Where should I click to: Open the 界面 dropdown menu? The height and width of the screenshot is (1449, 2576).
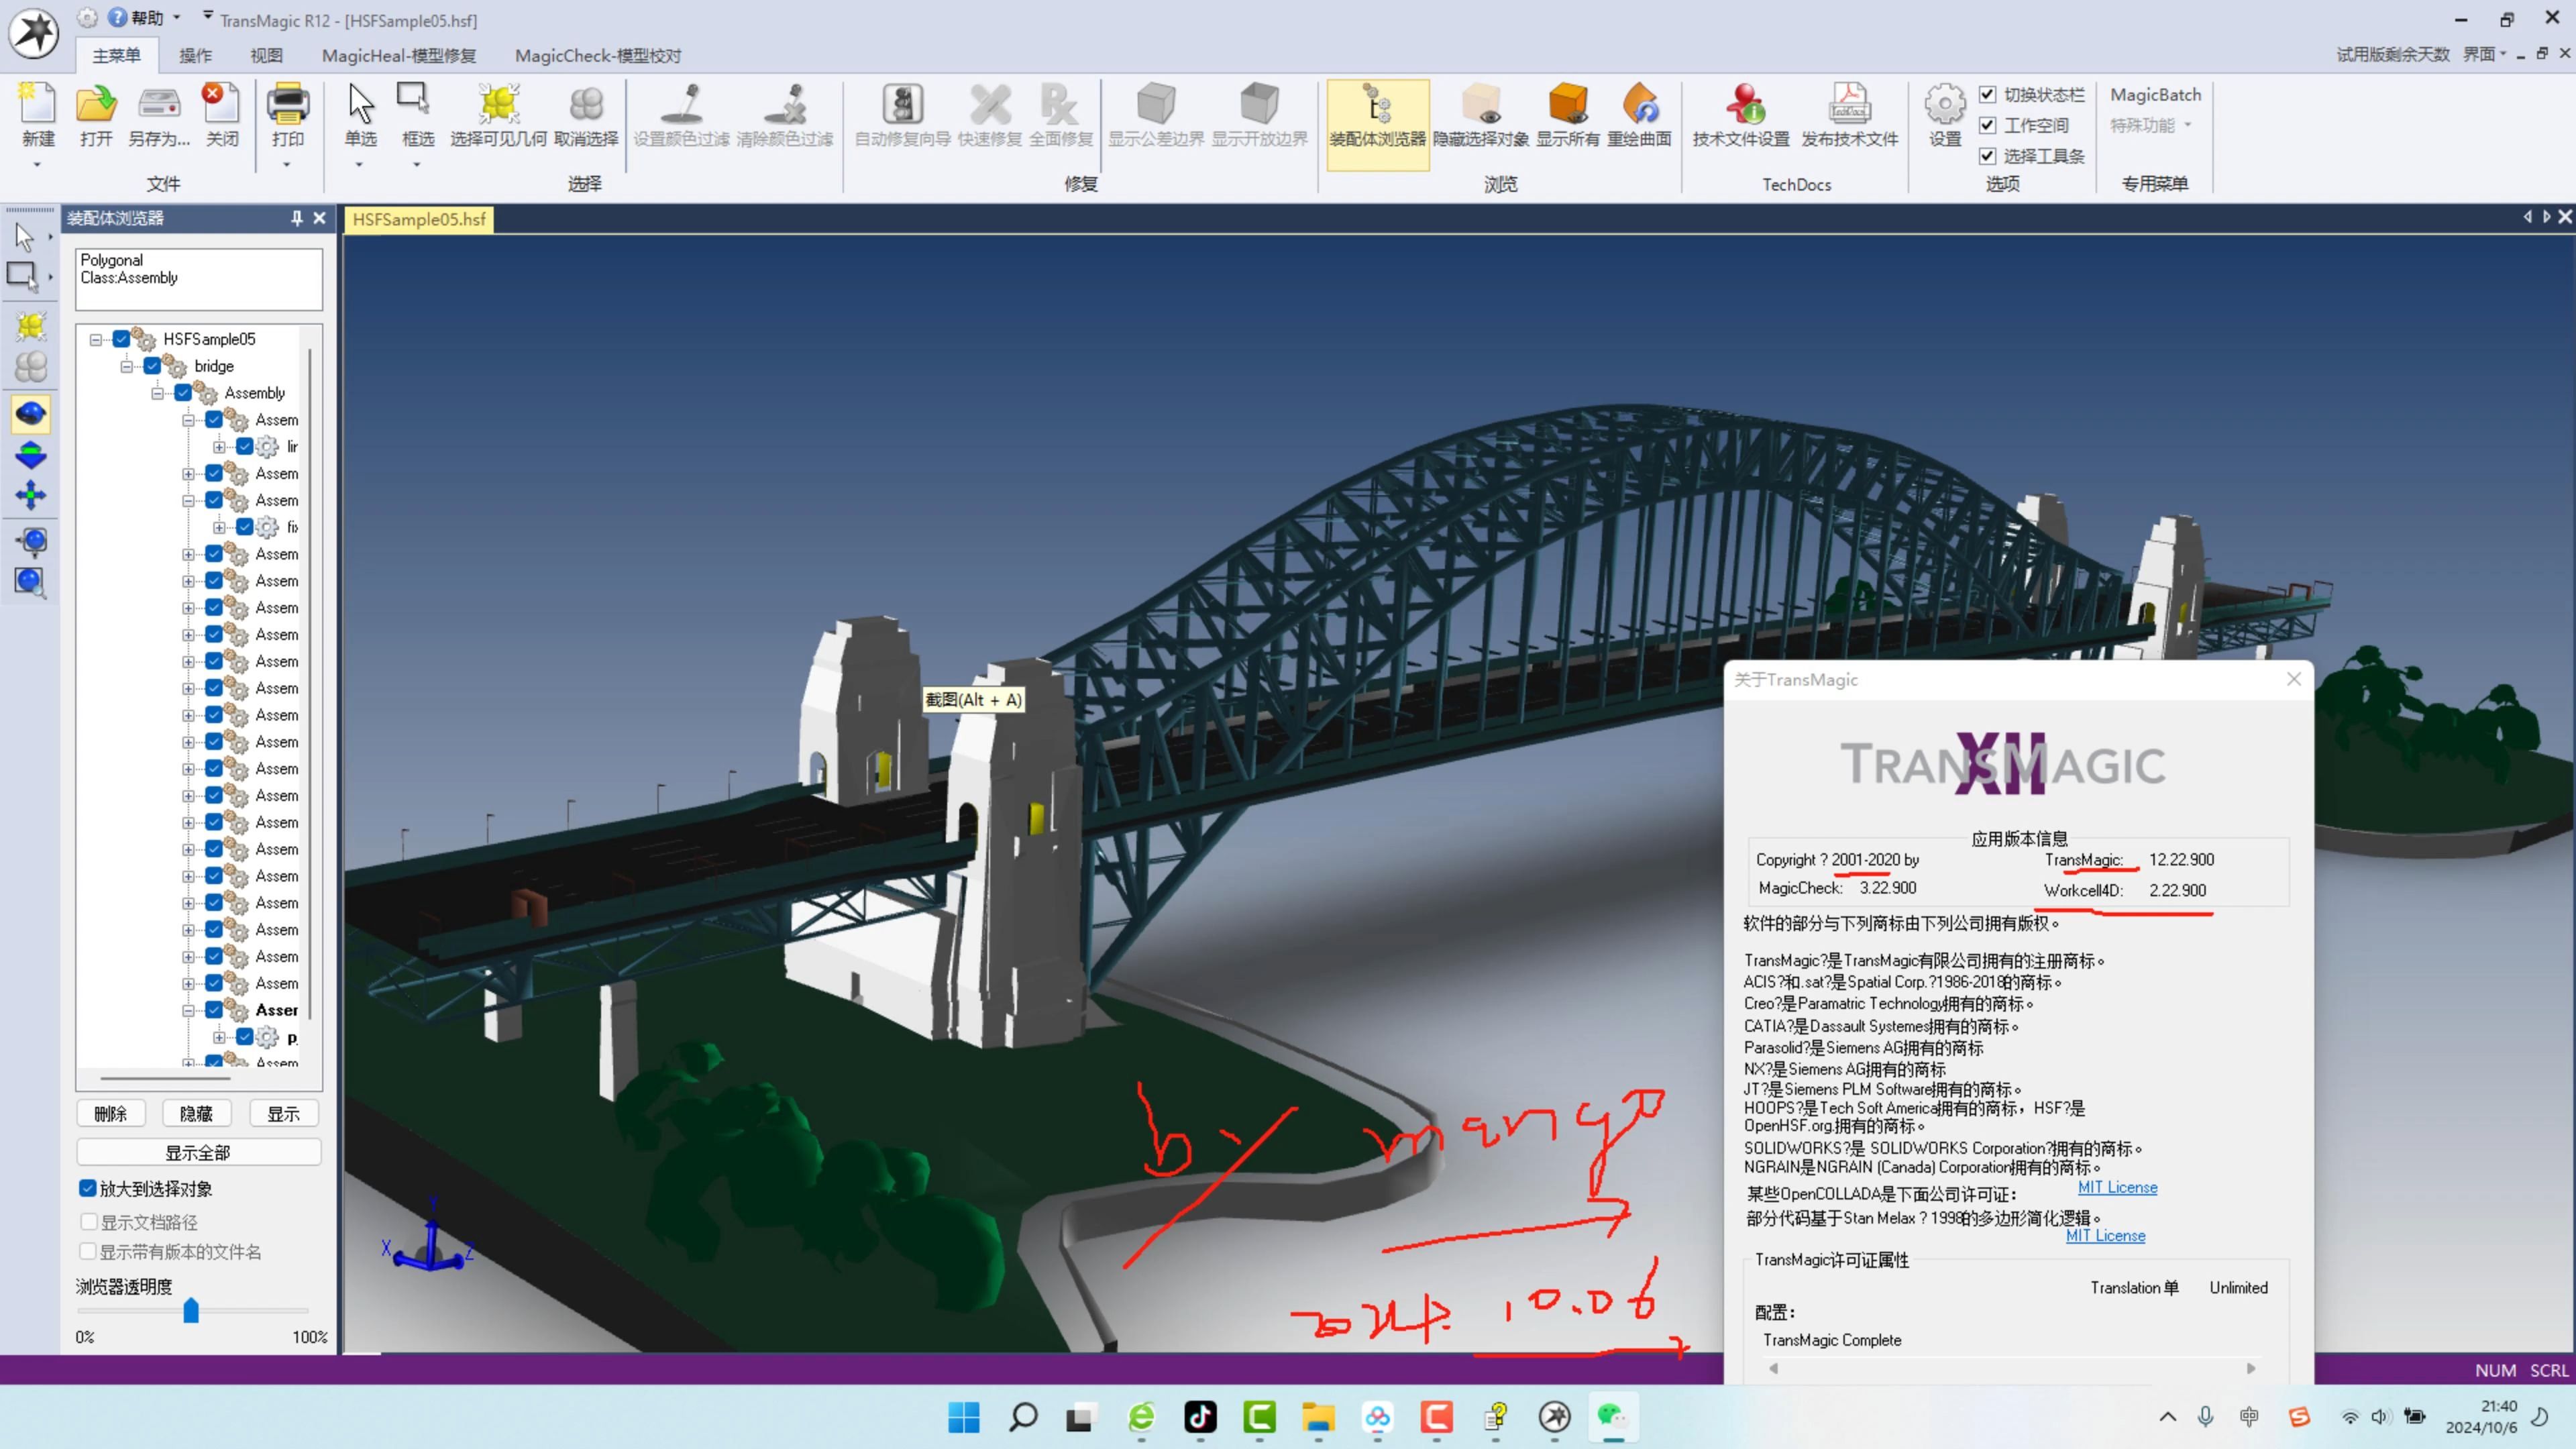tap(2484, 54)
